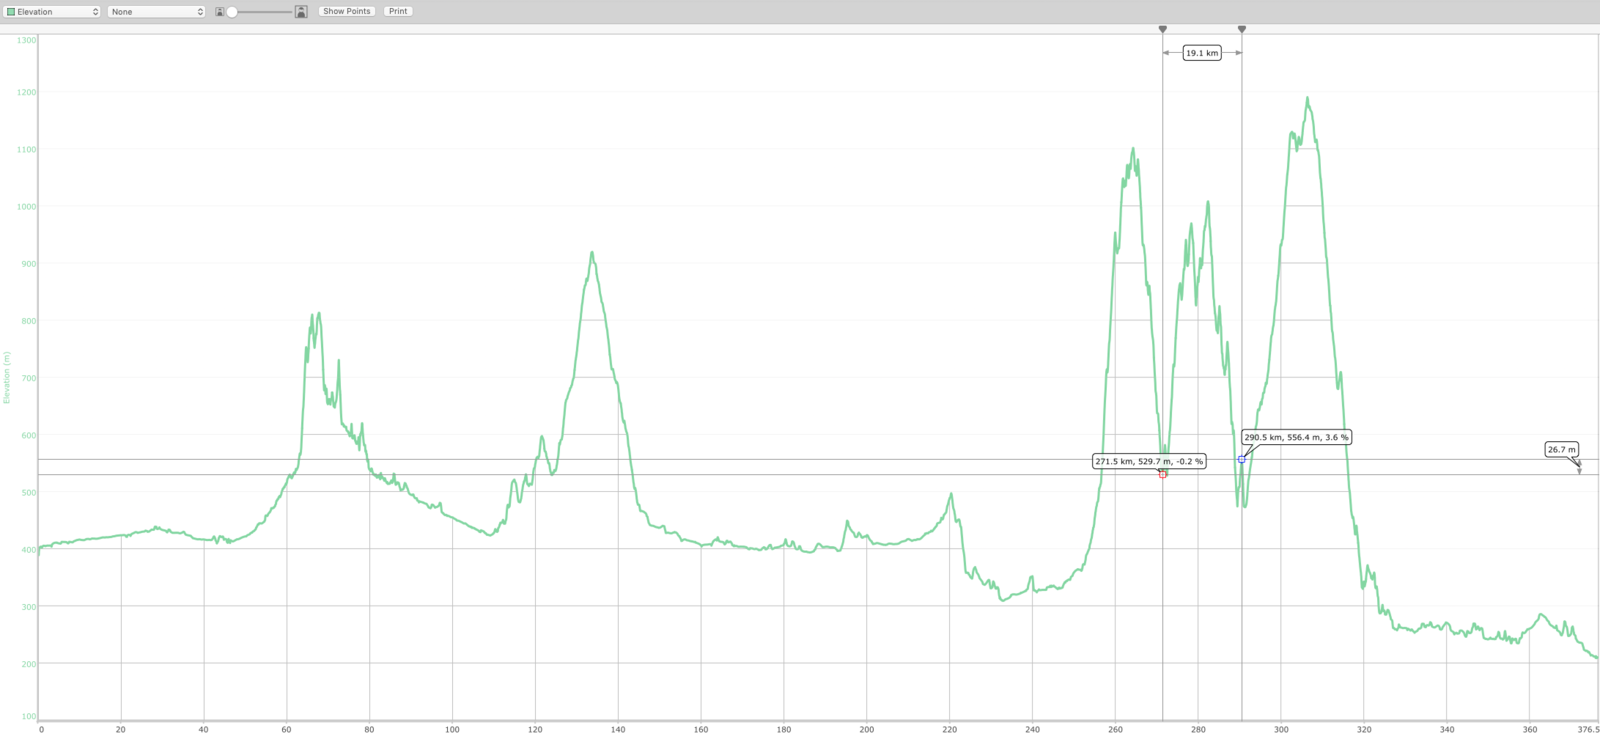Screen dimensions: 1600x739
Task: Click the 271.5 km, 529.7 m tooltip
Action: (1149, 461)
